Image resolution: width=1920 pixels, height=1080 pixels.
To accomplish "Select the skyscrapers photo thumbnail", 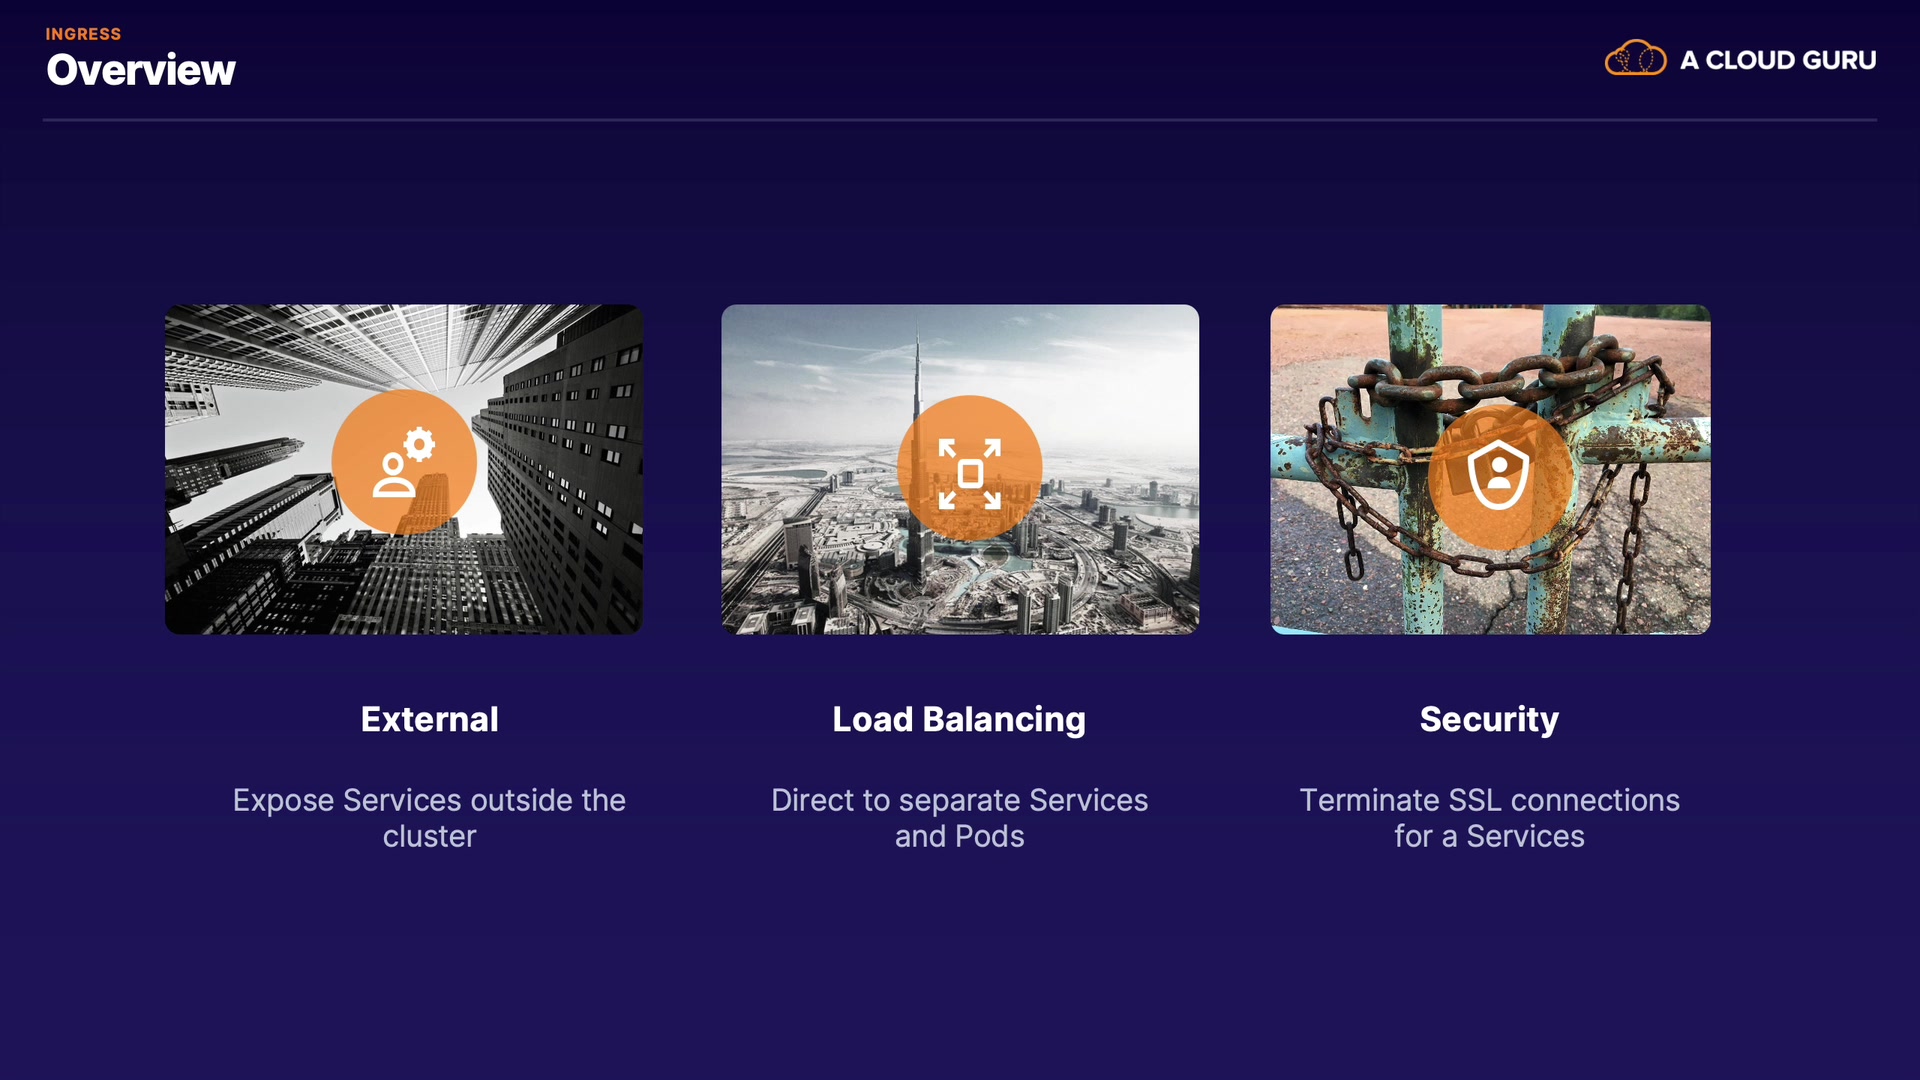I will click(404, 469).
